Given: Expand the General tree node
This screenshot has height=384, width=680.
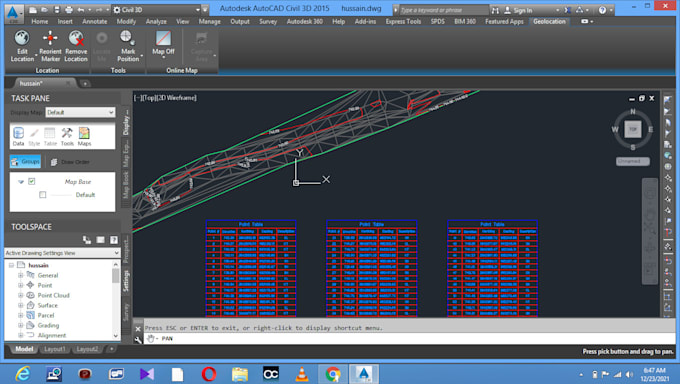Looking at the screenshot, I should 20,275.
